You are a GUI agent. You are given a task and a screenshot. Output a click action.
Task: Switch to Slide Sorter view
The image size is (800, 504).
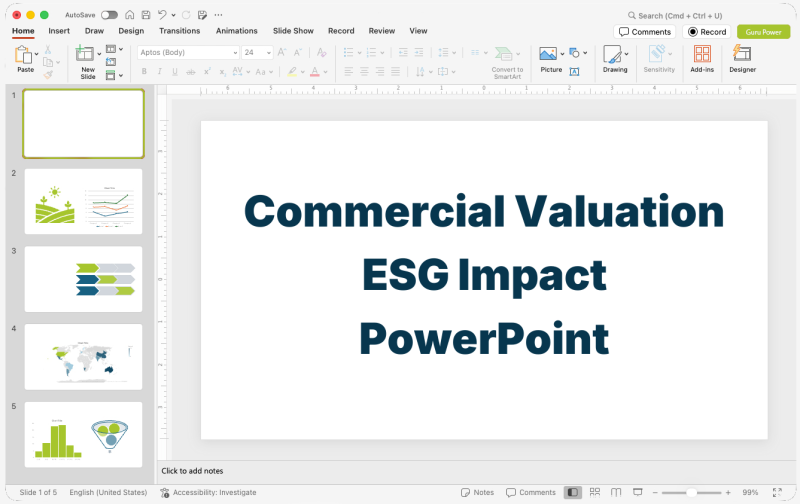(x=594, y=492)
